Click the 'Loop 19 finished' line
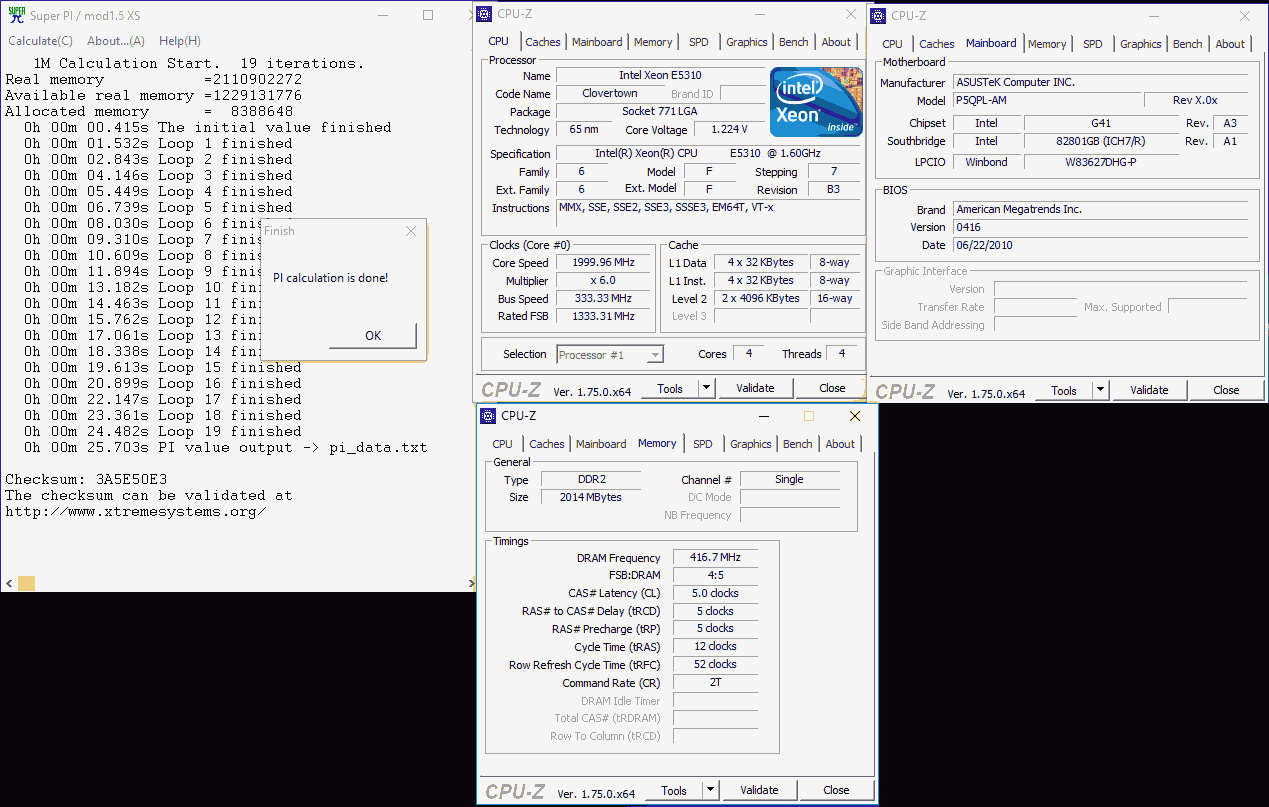Image resolution: width=1269 pixels, height=807 pixels. (163, 431)
